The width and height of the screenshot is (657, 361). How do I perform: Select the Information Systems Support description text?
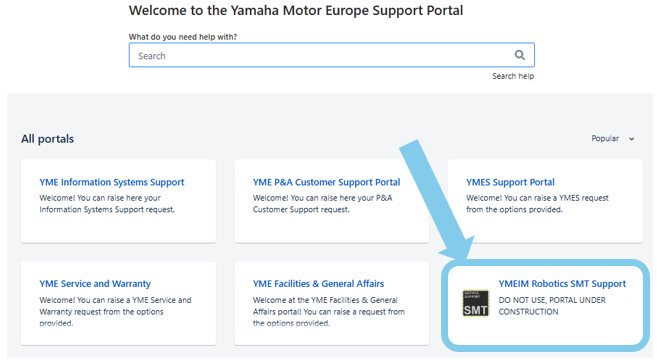click(107, 204)
